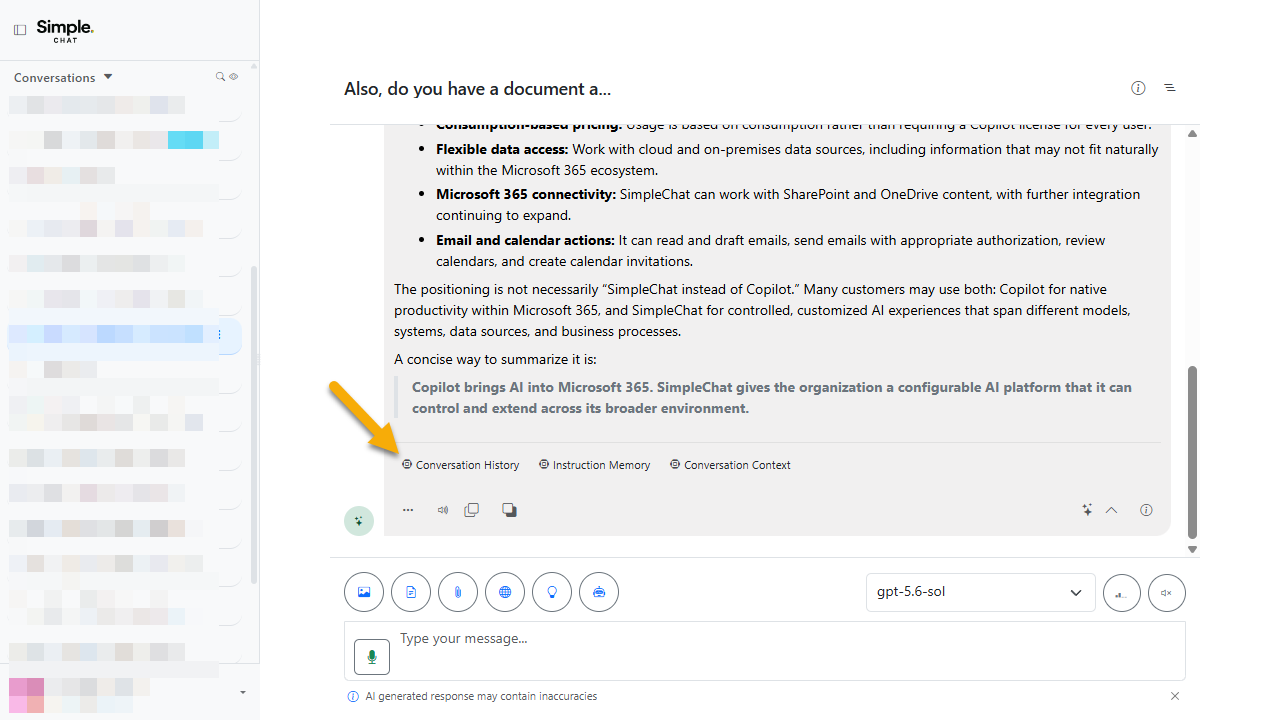Image resolution: width=1280 pixels, height=720 pixels.
Task: Click the "Microsoft 365 connectivity:" bold text
Action: pyautogui.click(x=526, y=194)
